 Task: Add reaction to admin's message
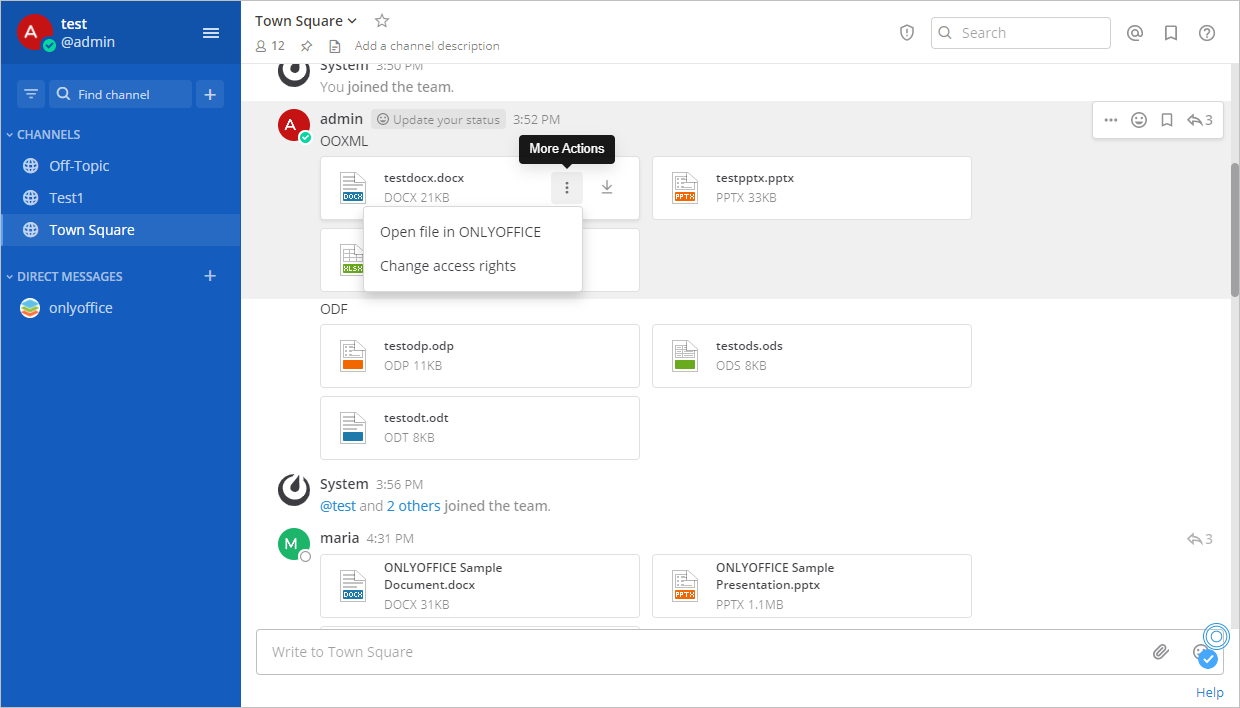click(x=1139, y=120)
